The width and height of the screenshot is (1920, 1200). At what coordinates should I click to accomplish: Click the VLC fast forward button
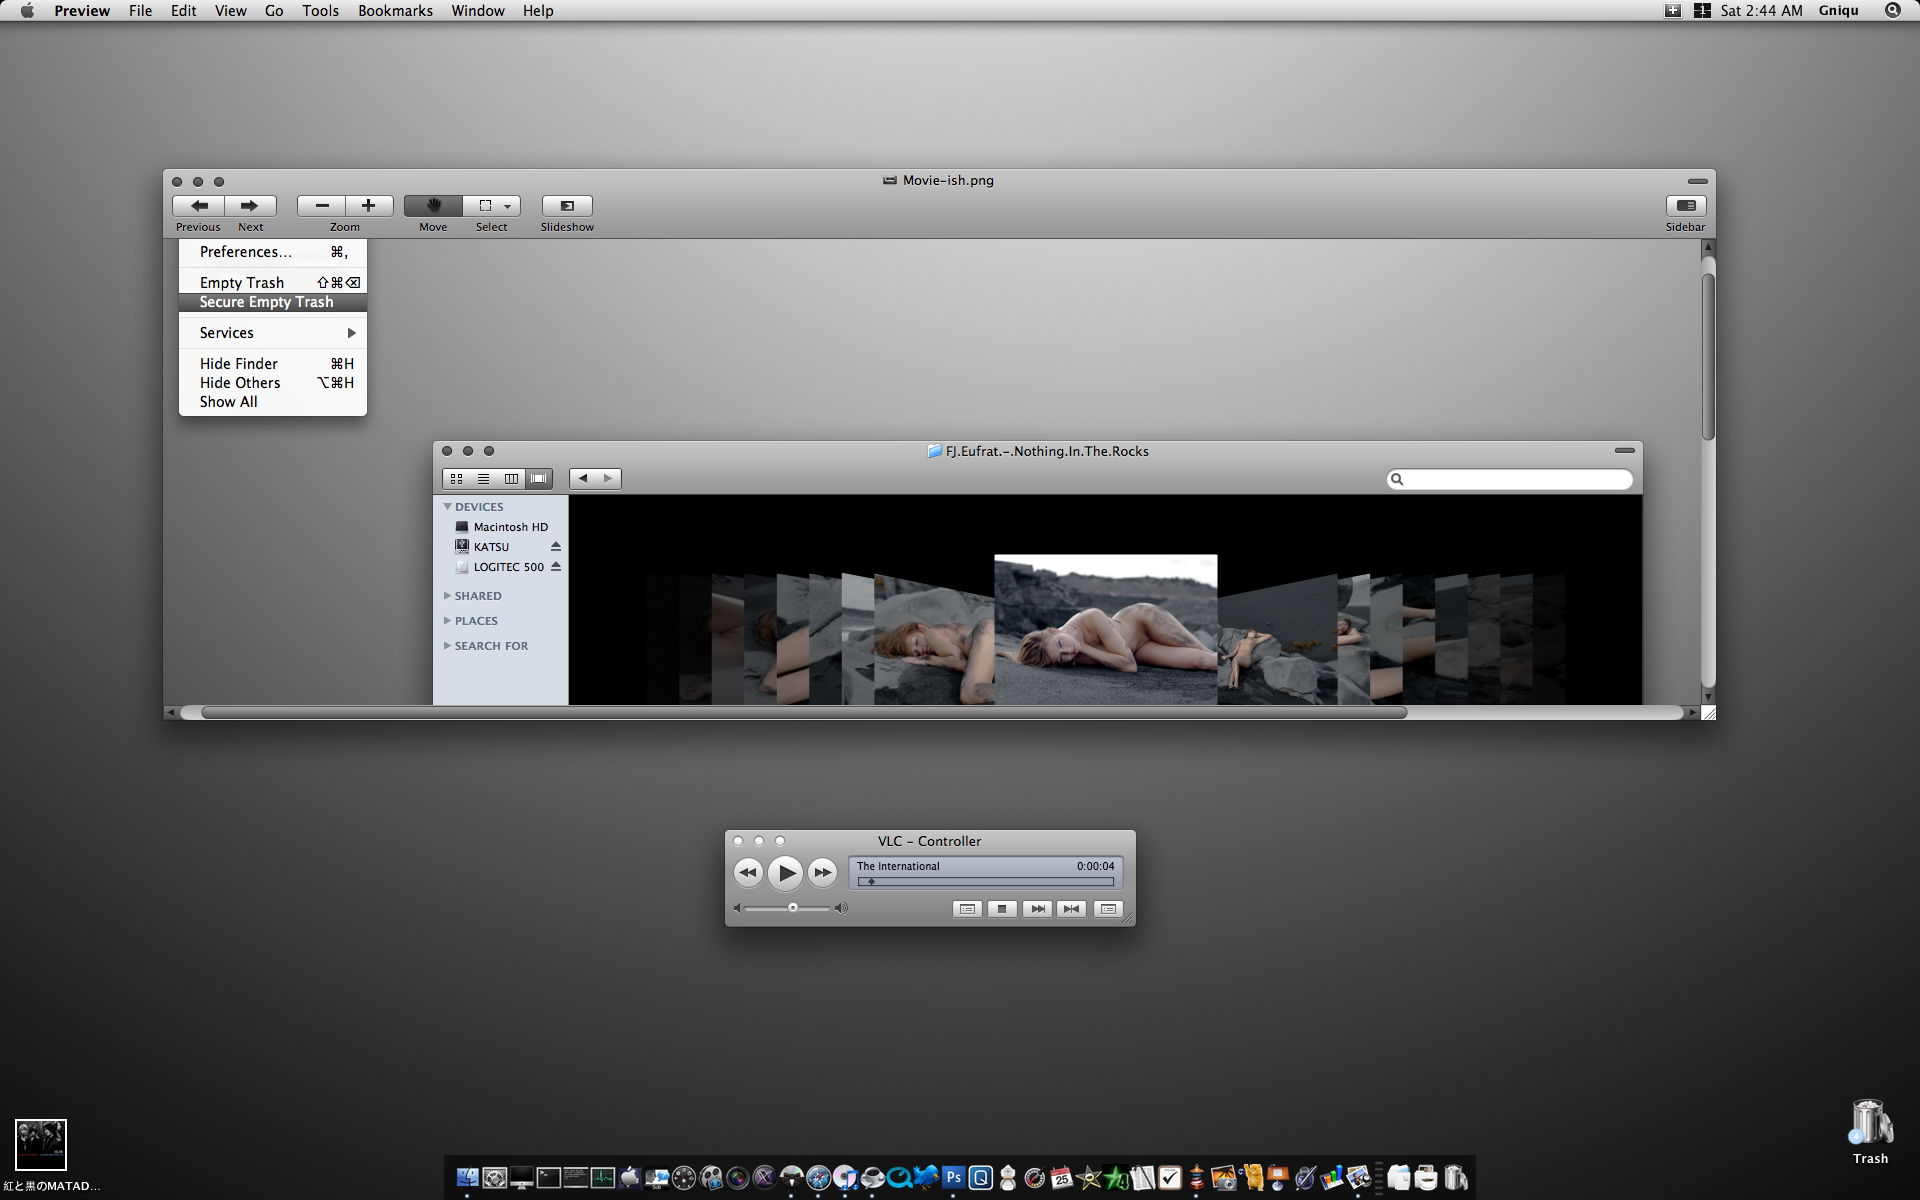coord(822,873)
